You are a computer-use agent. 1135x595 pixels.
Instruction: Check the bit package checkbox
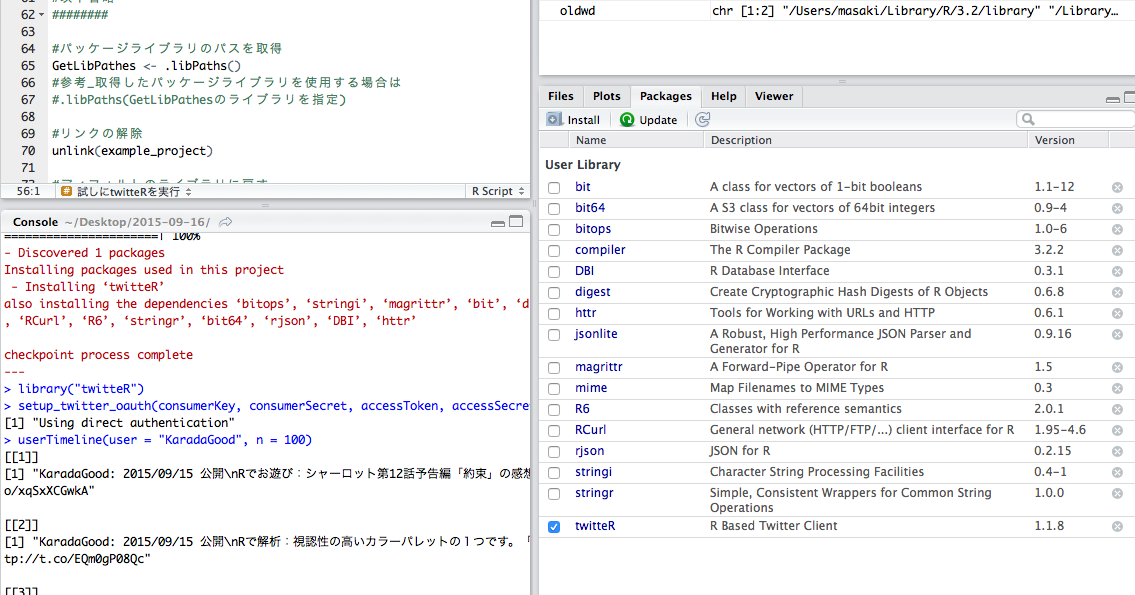pyautogui.click(x=554, y=187)
